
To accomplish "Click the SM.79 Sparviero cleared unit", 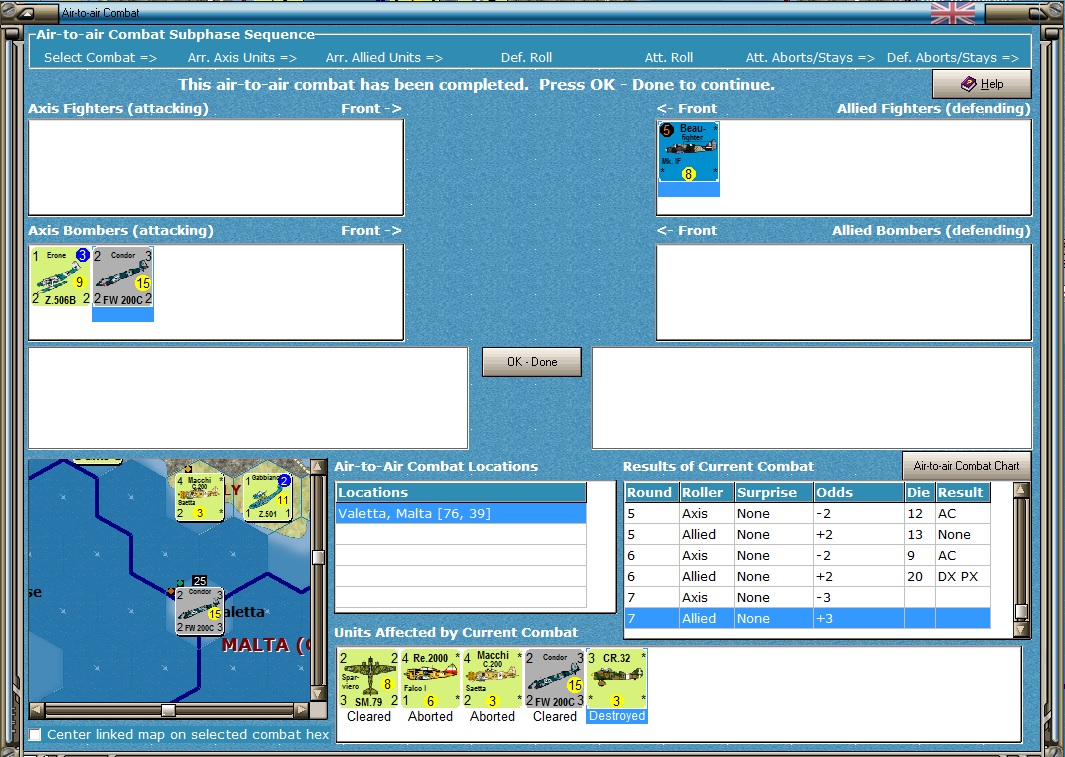I will click(369, 679).
